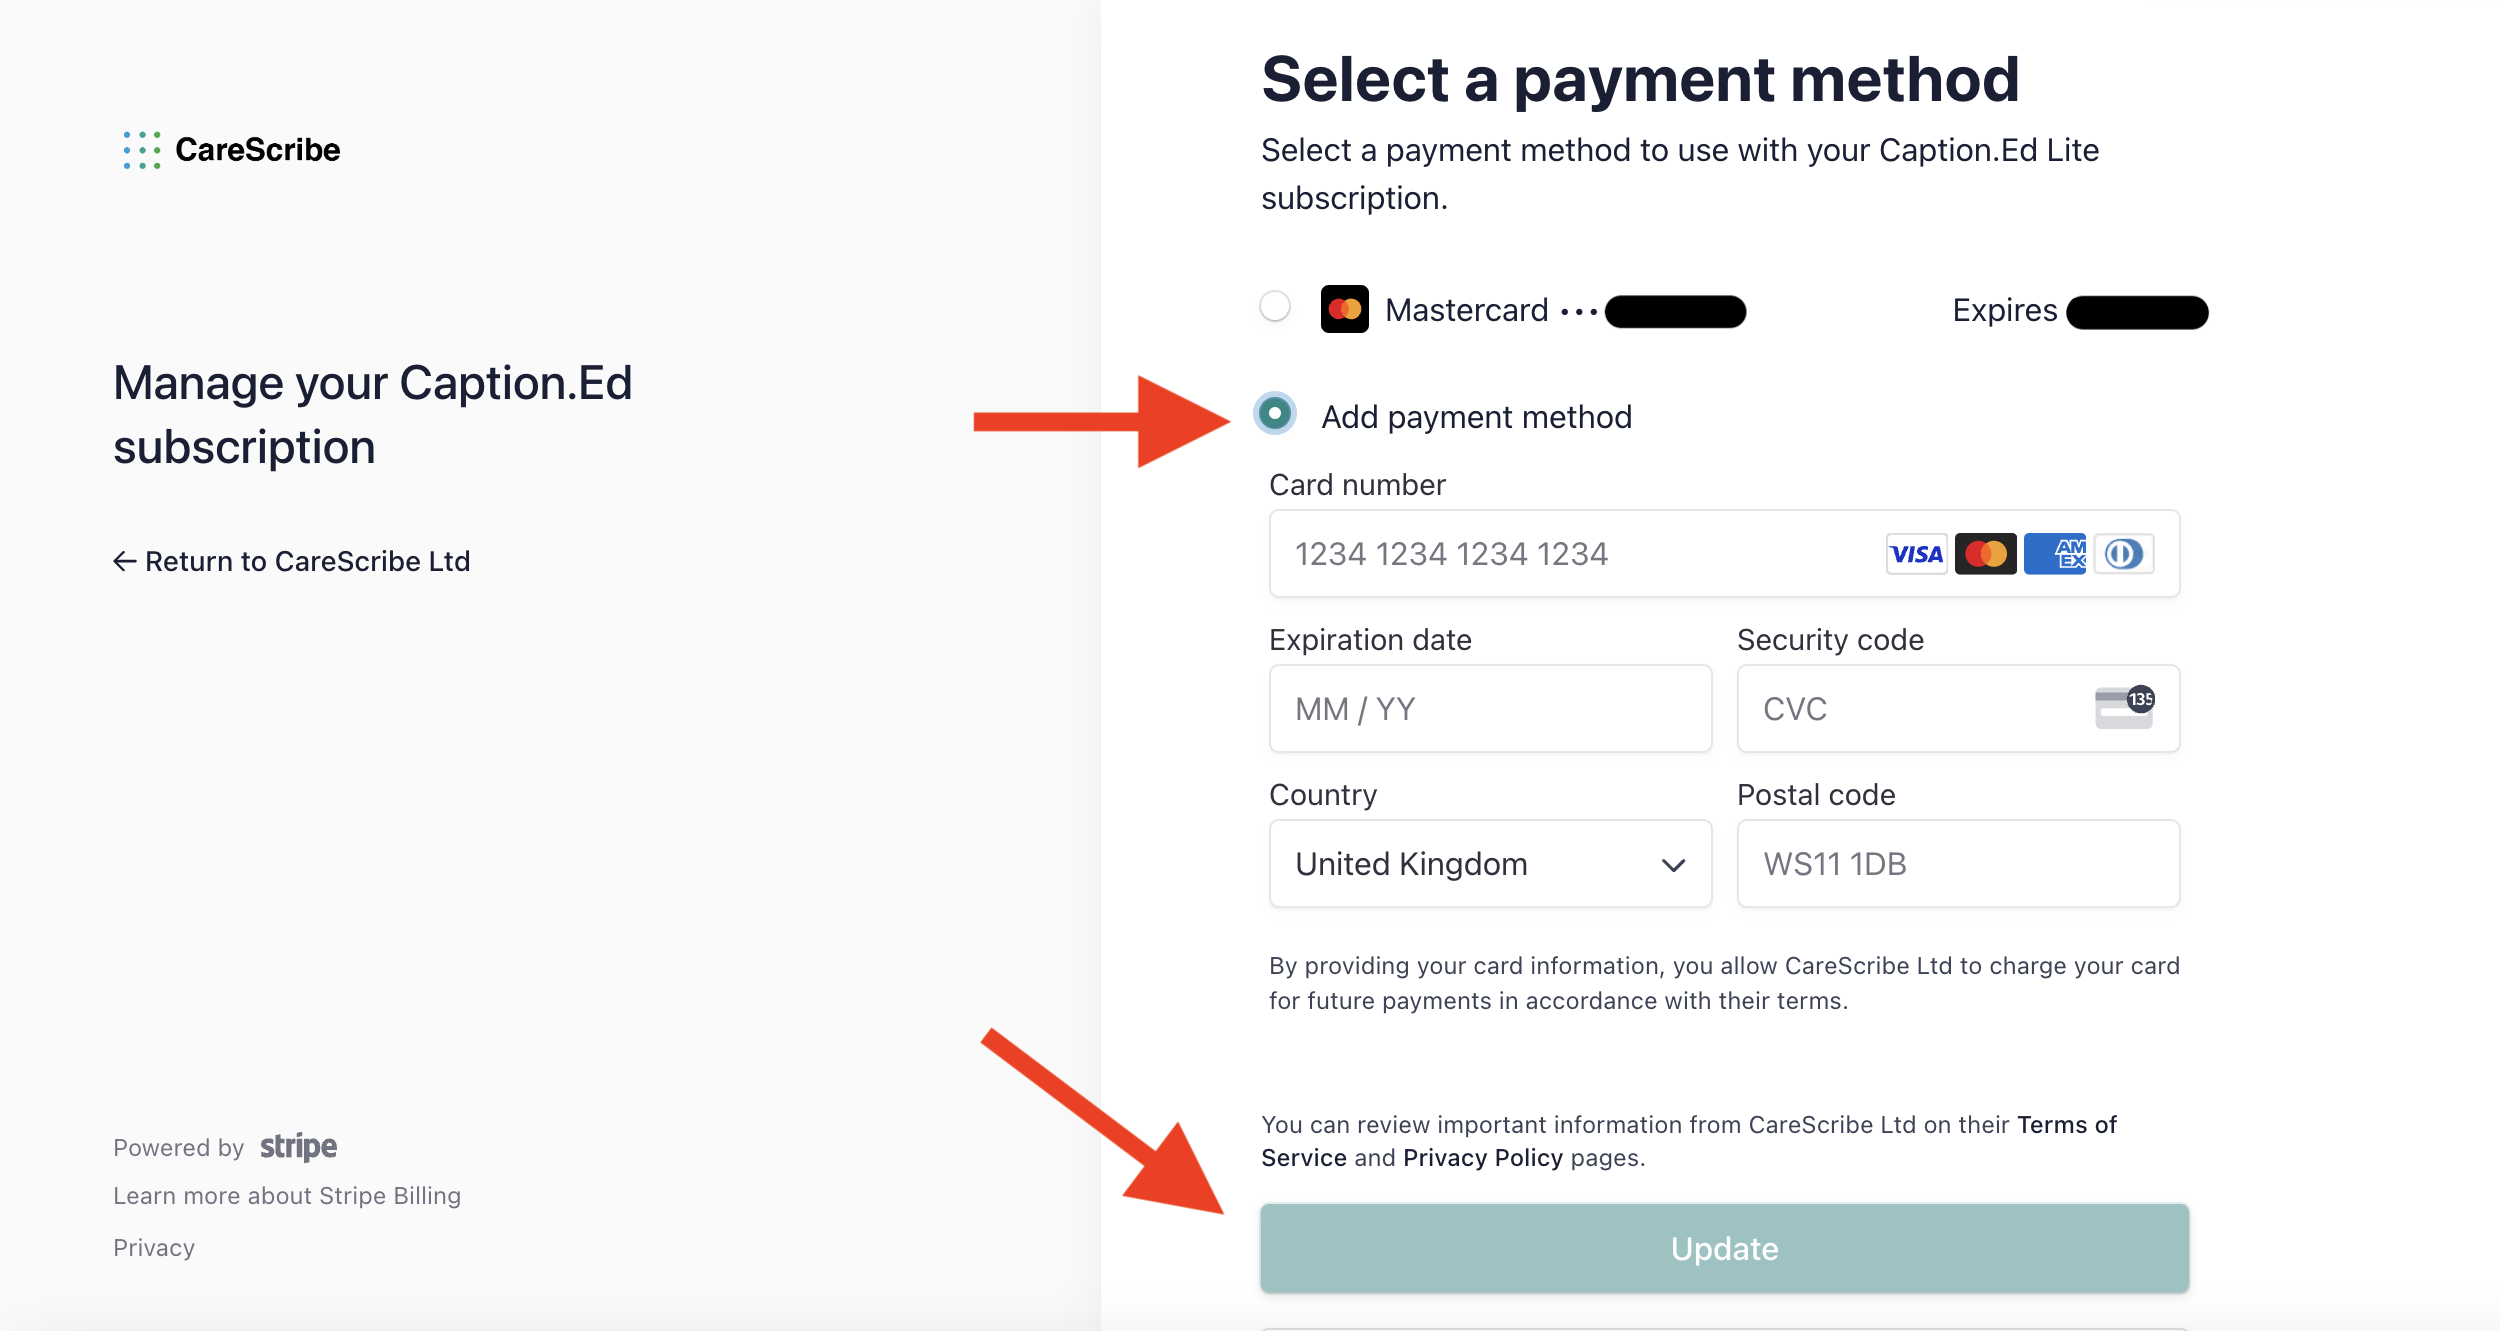Click the Update button
Screen dimensions: 2500x1331
coord(1724,1248)
